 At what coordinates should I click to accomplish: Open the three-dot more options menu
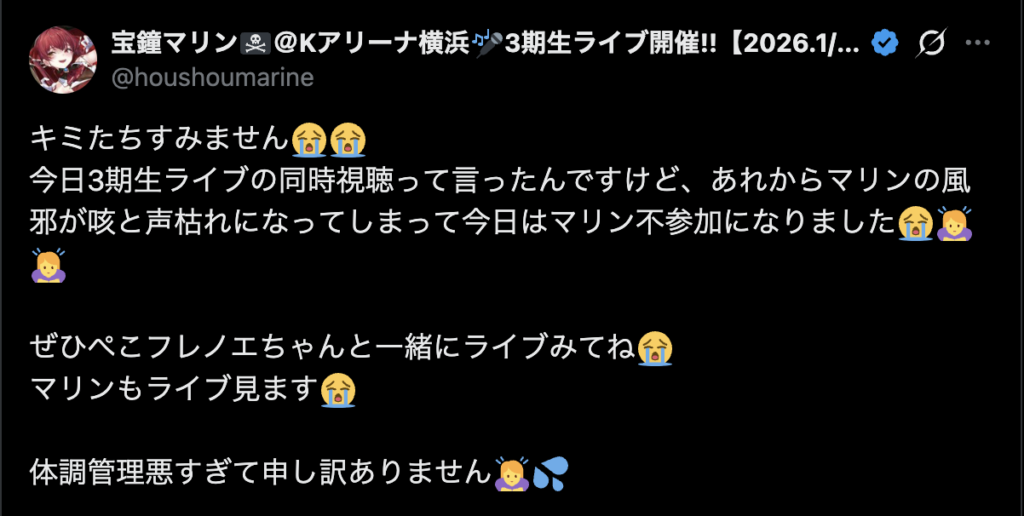978,43
